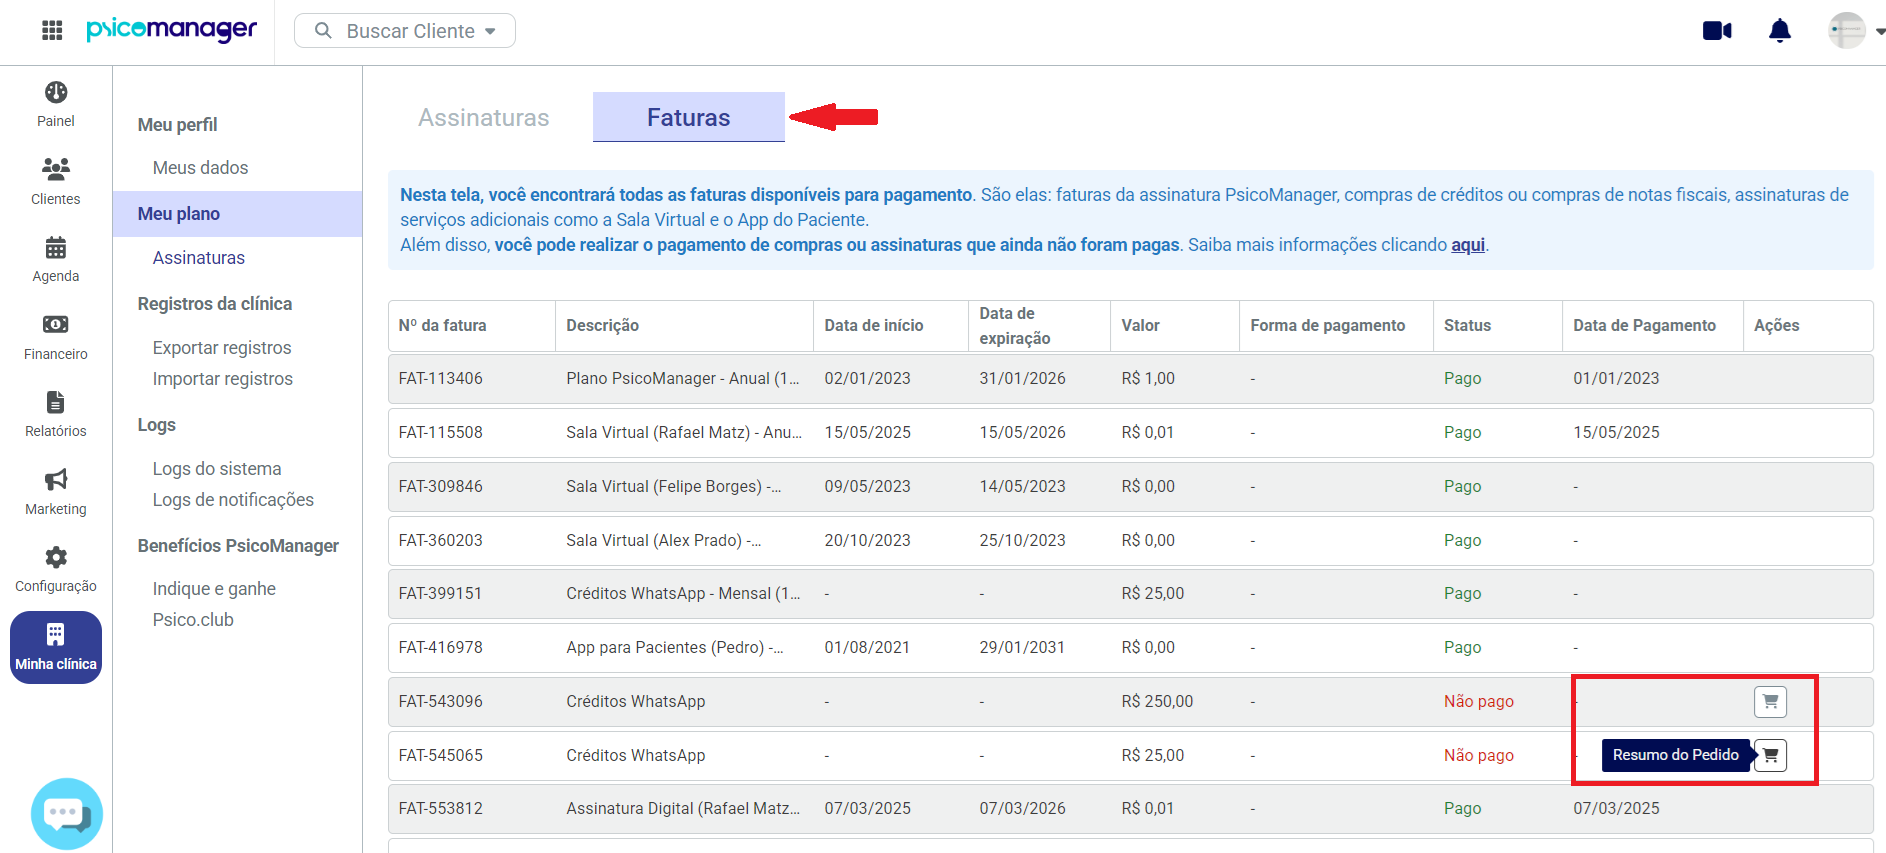
Task: Click Assinatura Digital (Rafael Matz) description
Action: coord(683,809)
